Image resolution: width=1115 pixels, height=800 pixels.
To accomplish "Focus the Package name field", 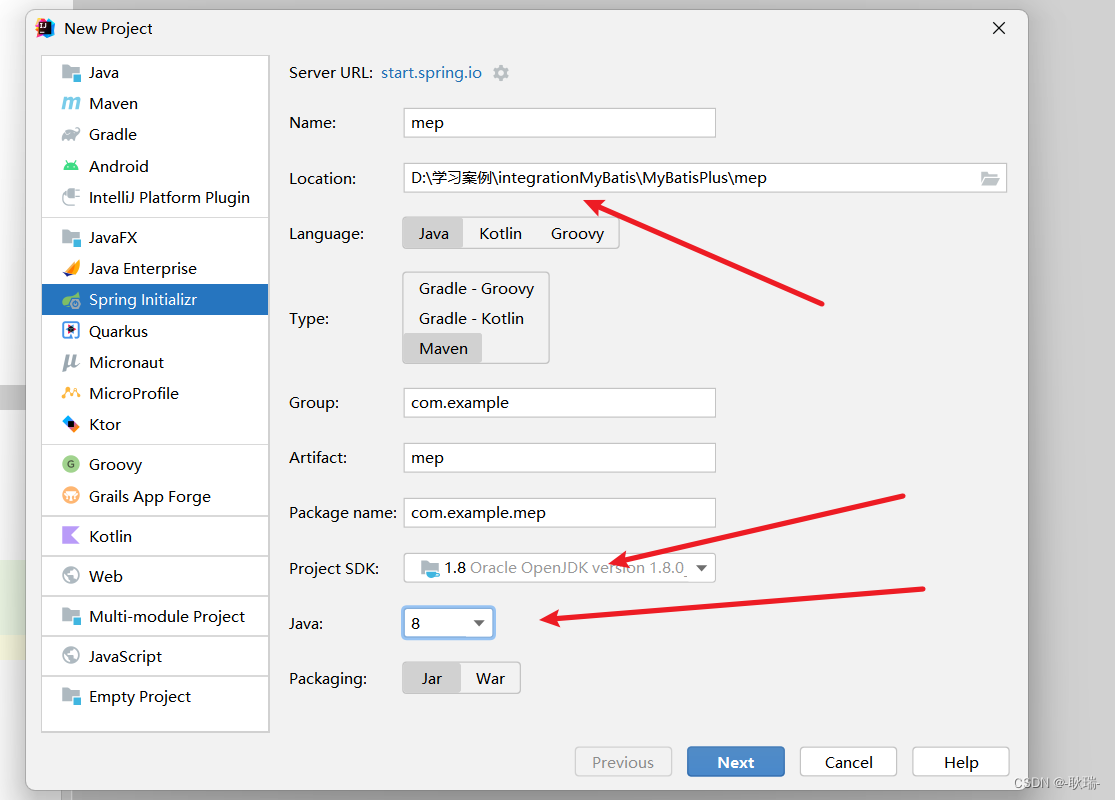I will pyautogui.click(x=559, y=513).
